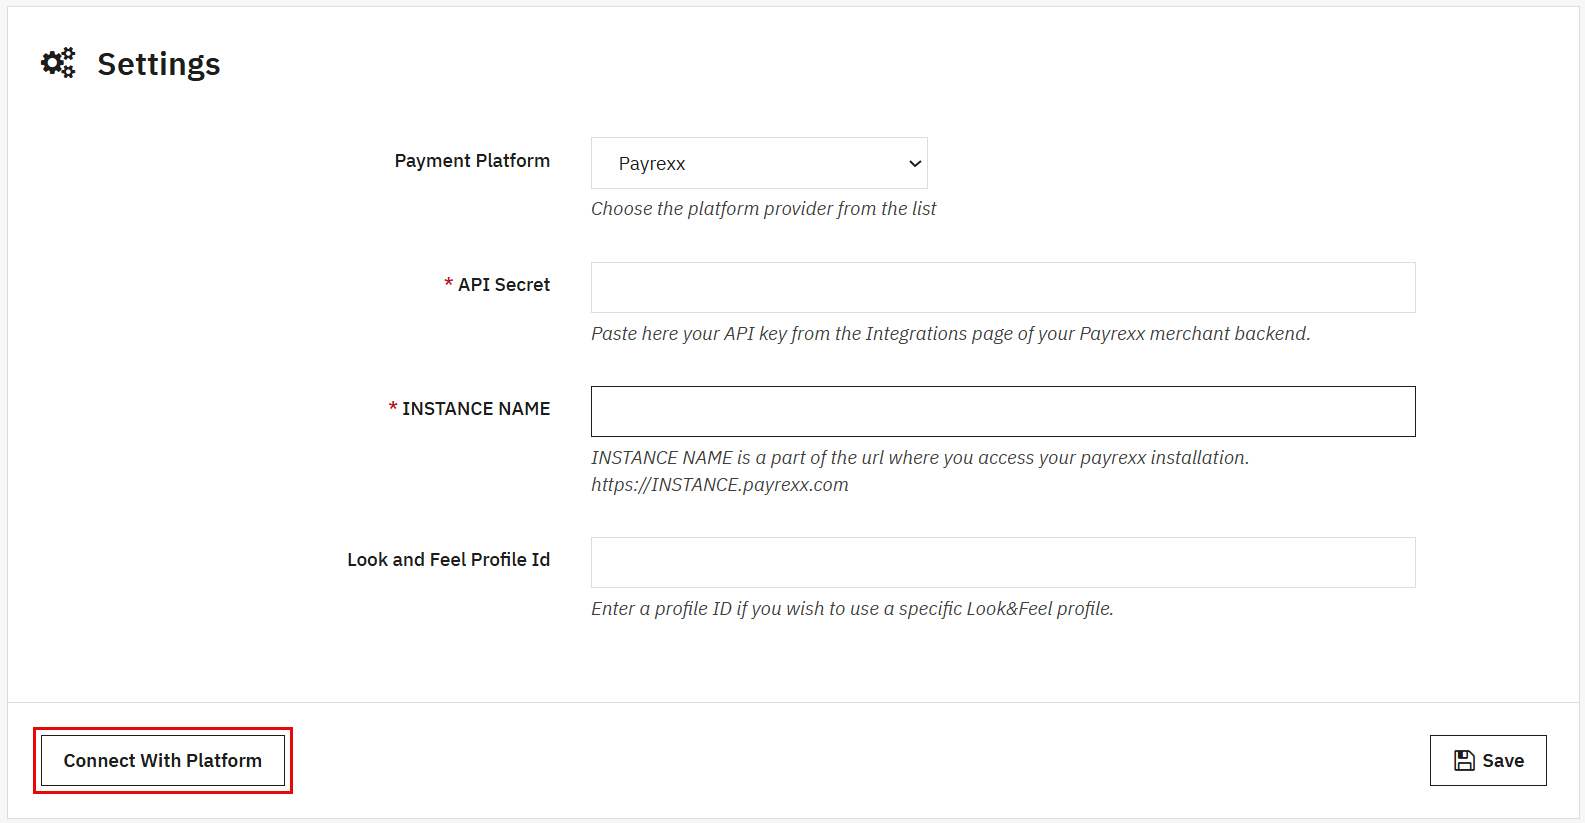Click the red asterisk beside INSTANCE NAME
The image size is (1585, 823).
(393, 408)
